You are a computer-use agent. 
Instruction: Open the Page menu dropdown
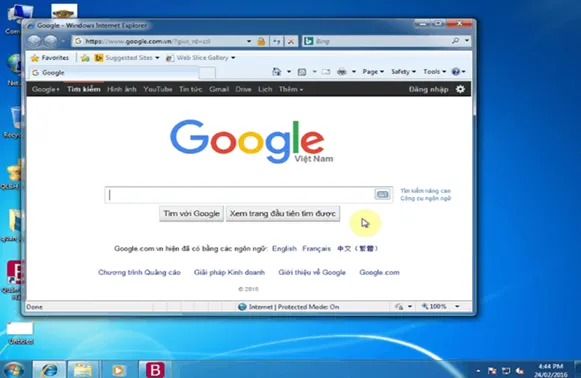pyautogui.click(x=373, y=72)
